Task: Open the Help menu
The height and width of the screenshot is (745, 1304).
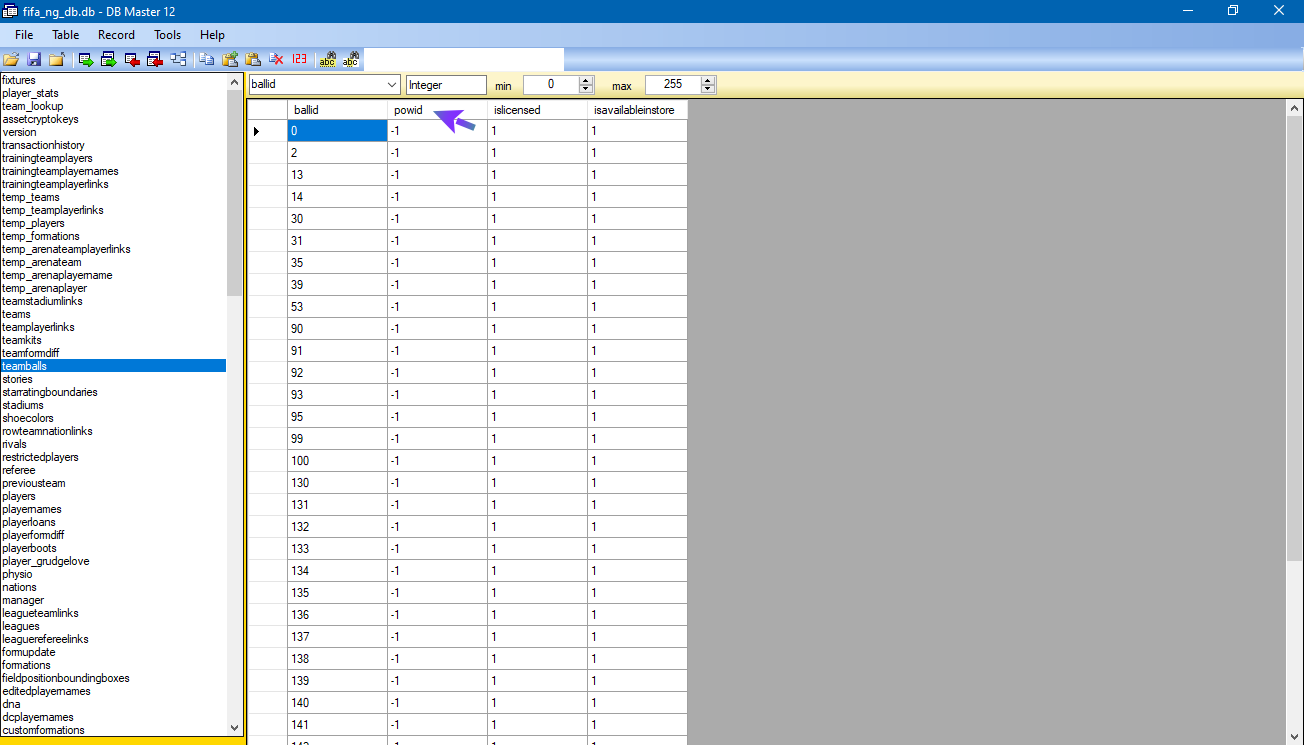Action: (x=212, y=35)
